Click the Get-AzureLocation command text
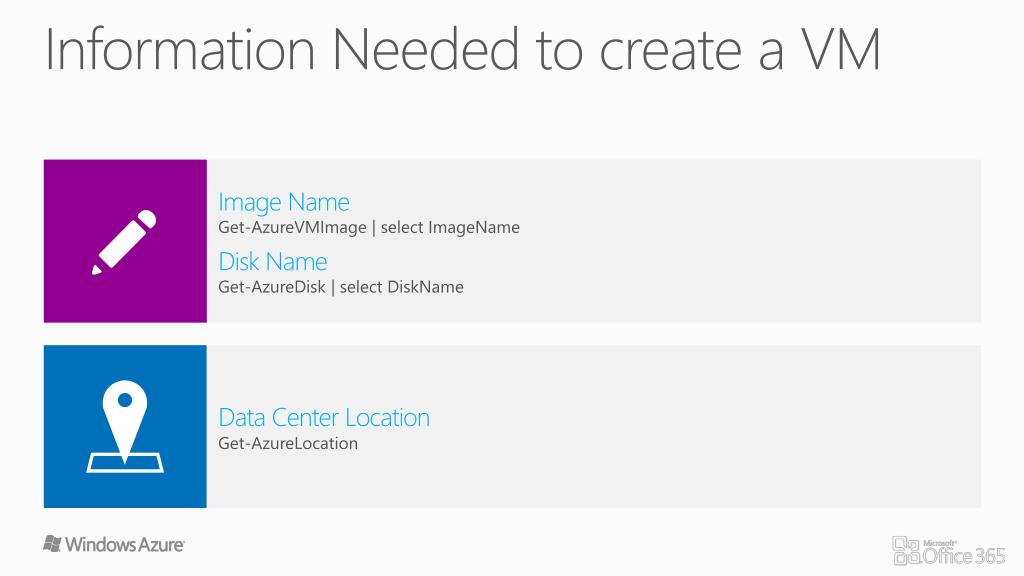The height and width of the screenshot is (576, 1024). pos(288,443)
